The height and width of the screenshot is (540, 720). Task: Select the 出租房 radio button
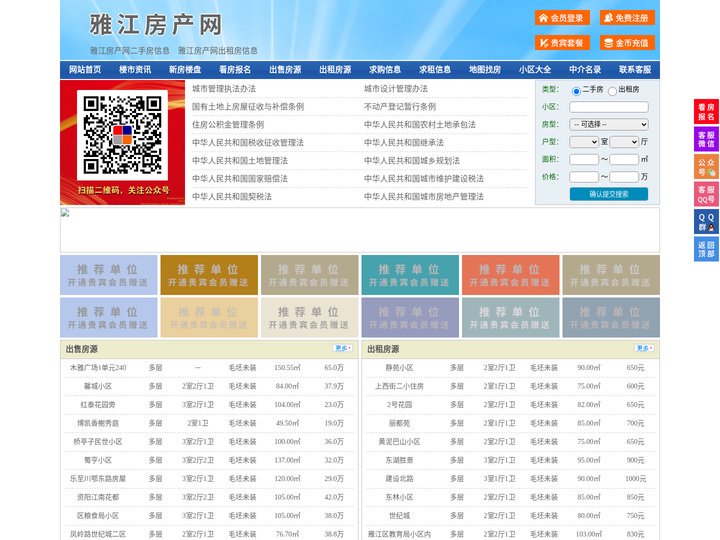[612, 91]
